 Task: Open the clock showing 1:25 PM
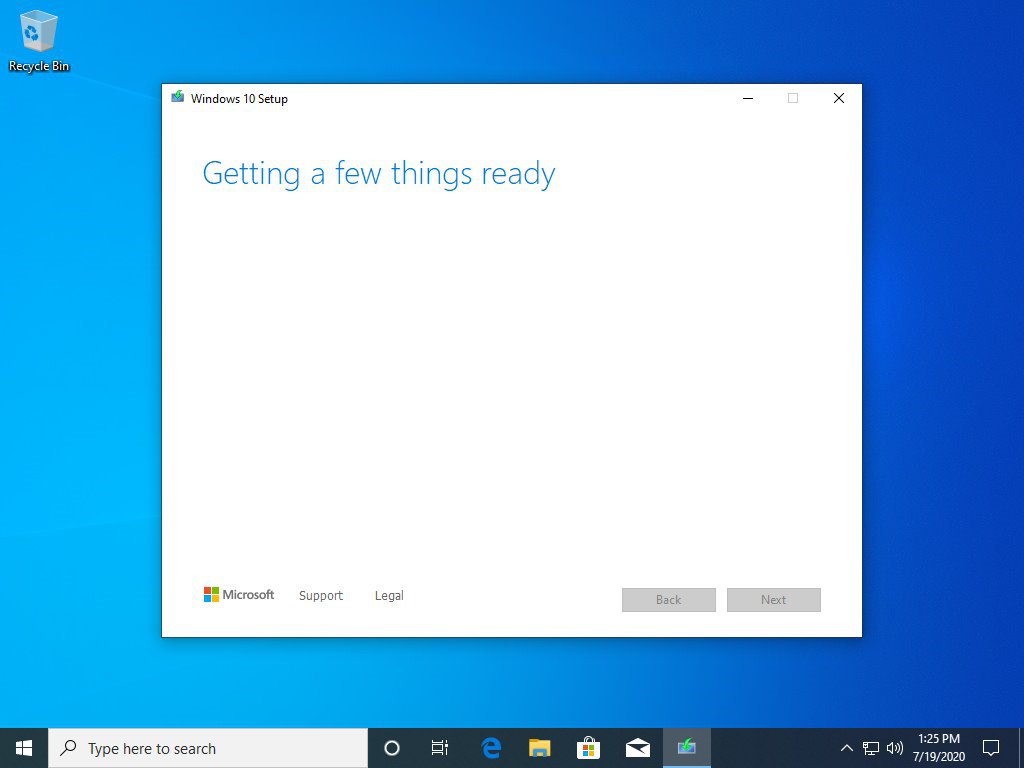point(939,748)
